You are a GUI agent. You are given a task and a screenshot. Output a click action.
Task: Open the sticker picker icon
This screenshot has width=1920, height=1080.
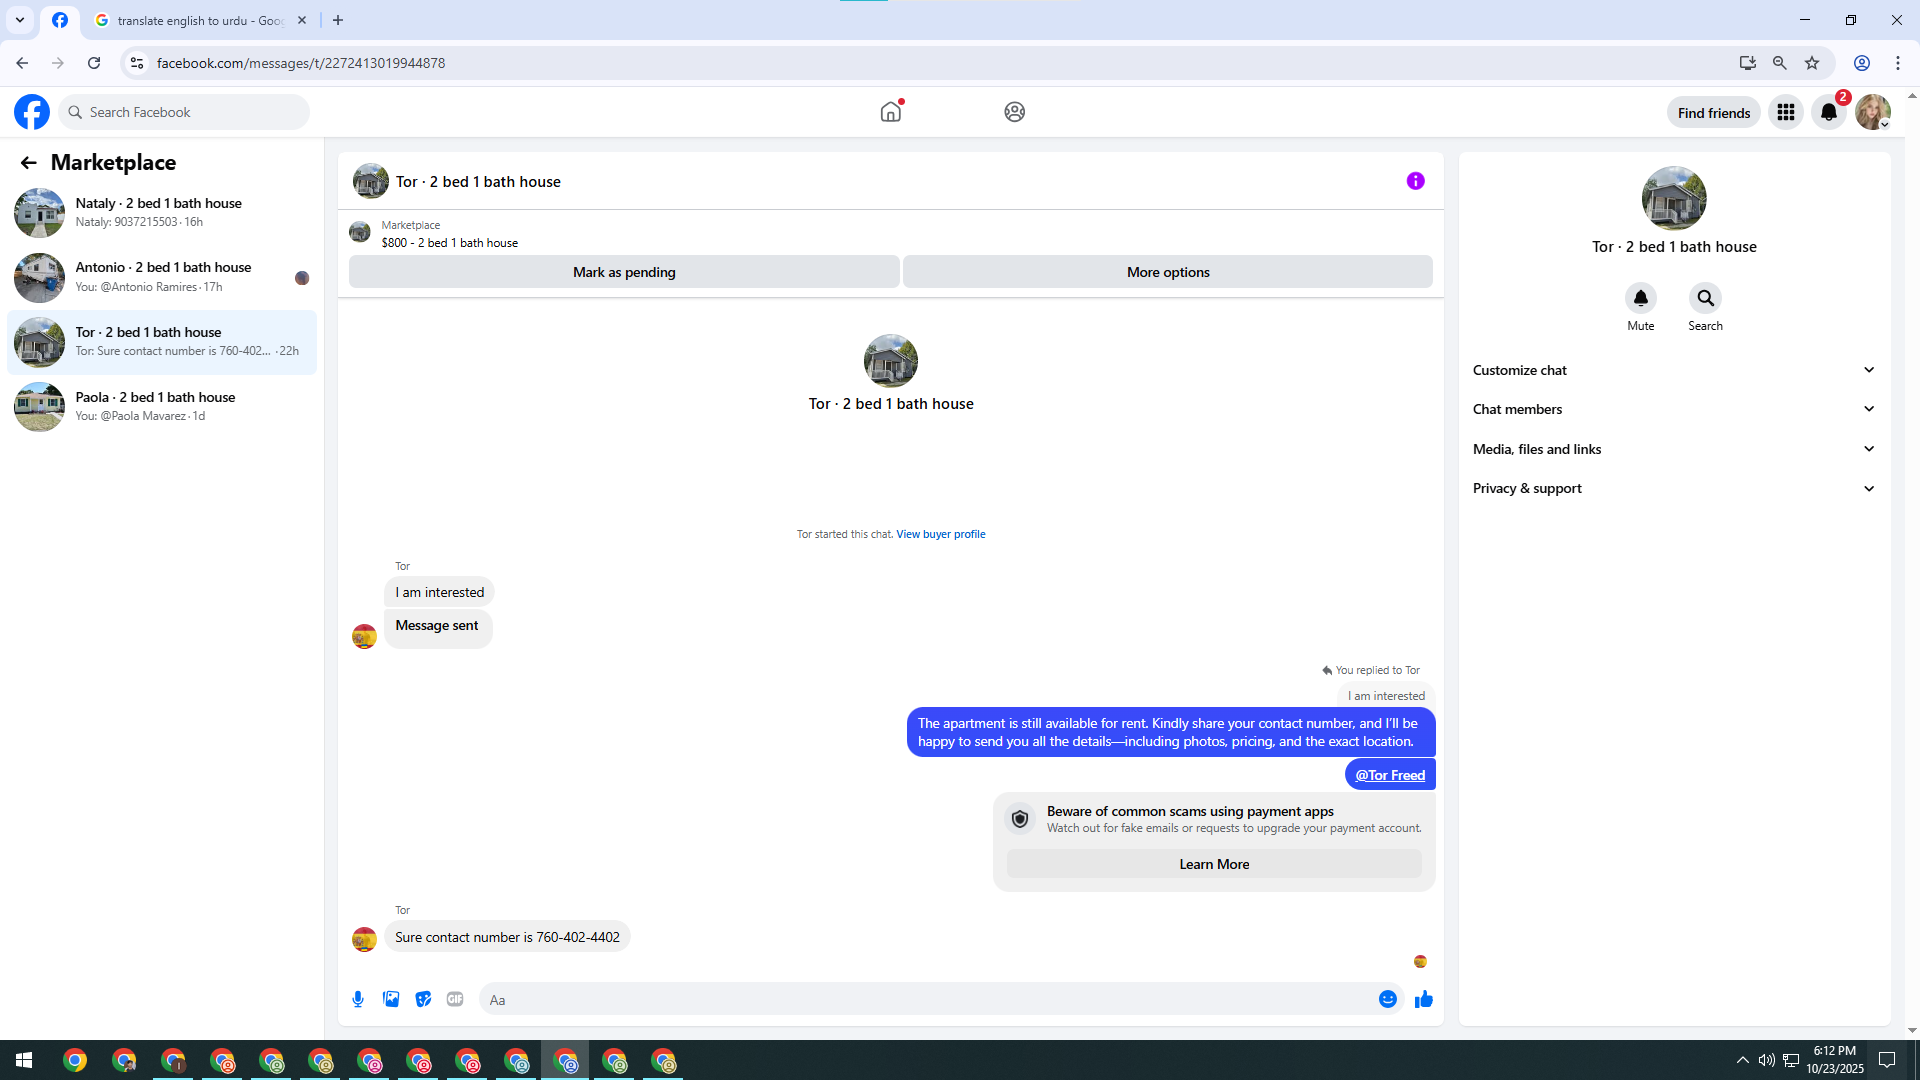423,999
